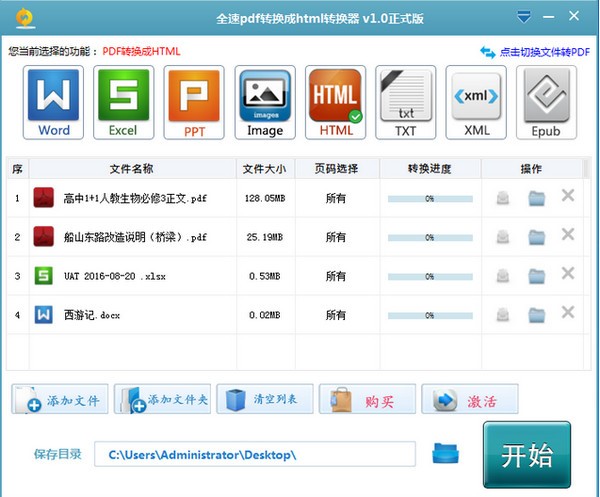Viewport: 600px width, 497px height.
Task: Choose the Image output format
Action: pyautogui.click(x=264, y=102)
